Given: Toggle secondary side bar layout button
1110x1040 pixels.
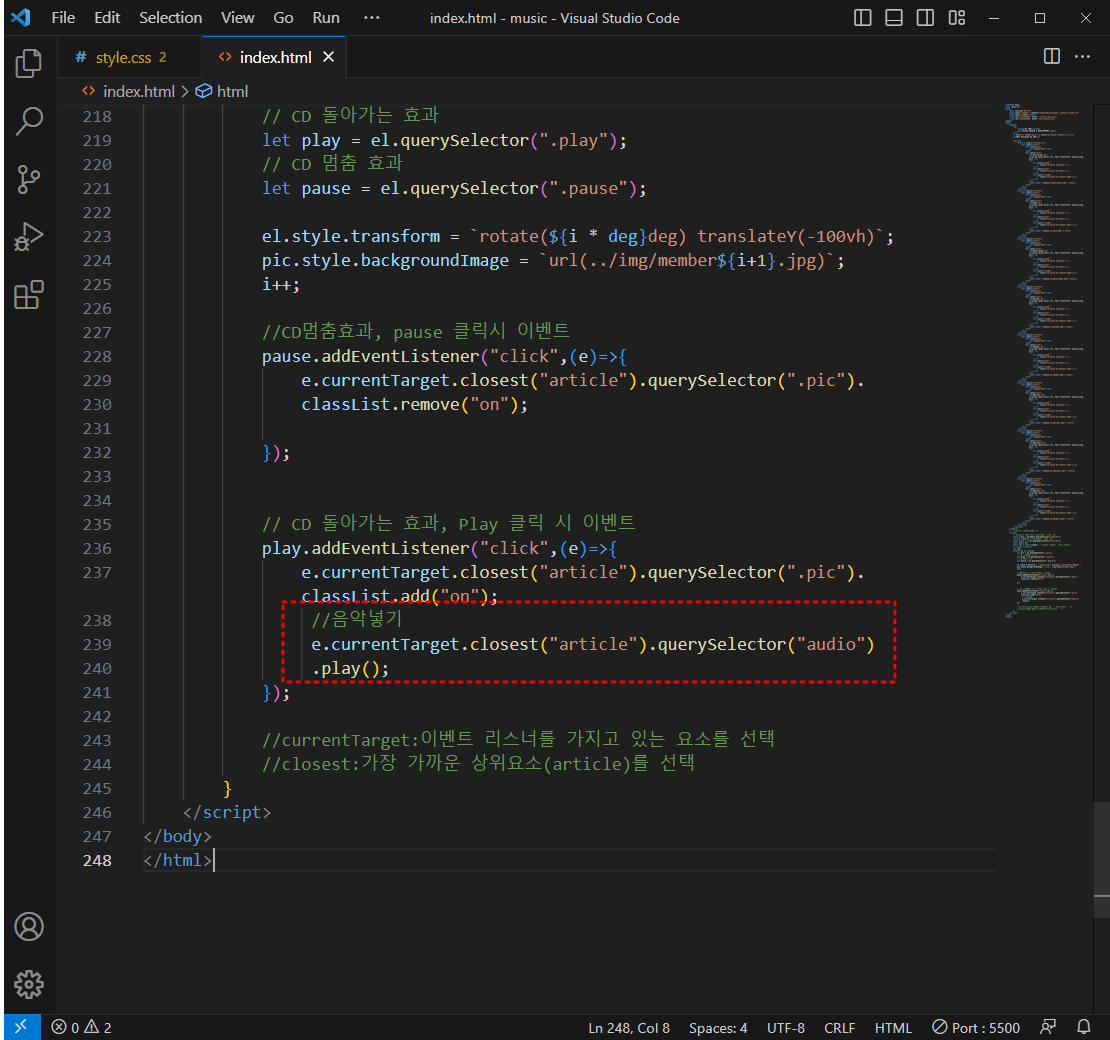Looking at the screenshot, I should [925, 18].
